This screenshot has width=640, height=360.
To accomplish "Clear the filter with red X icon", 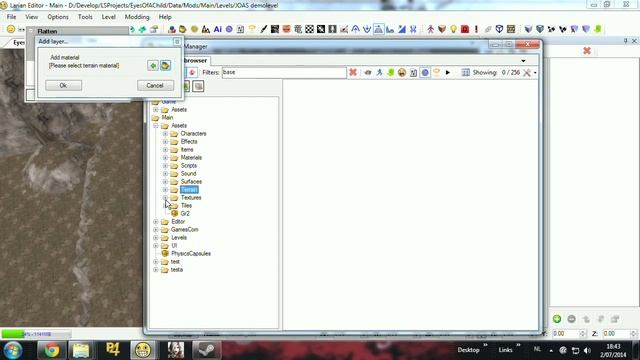I will click(353, 72).
